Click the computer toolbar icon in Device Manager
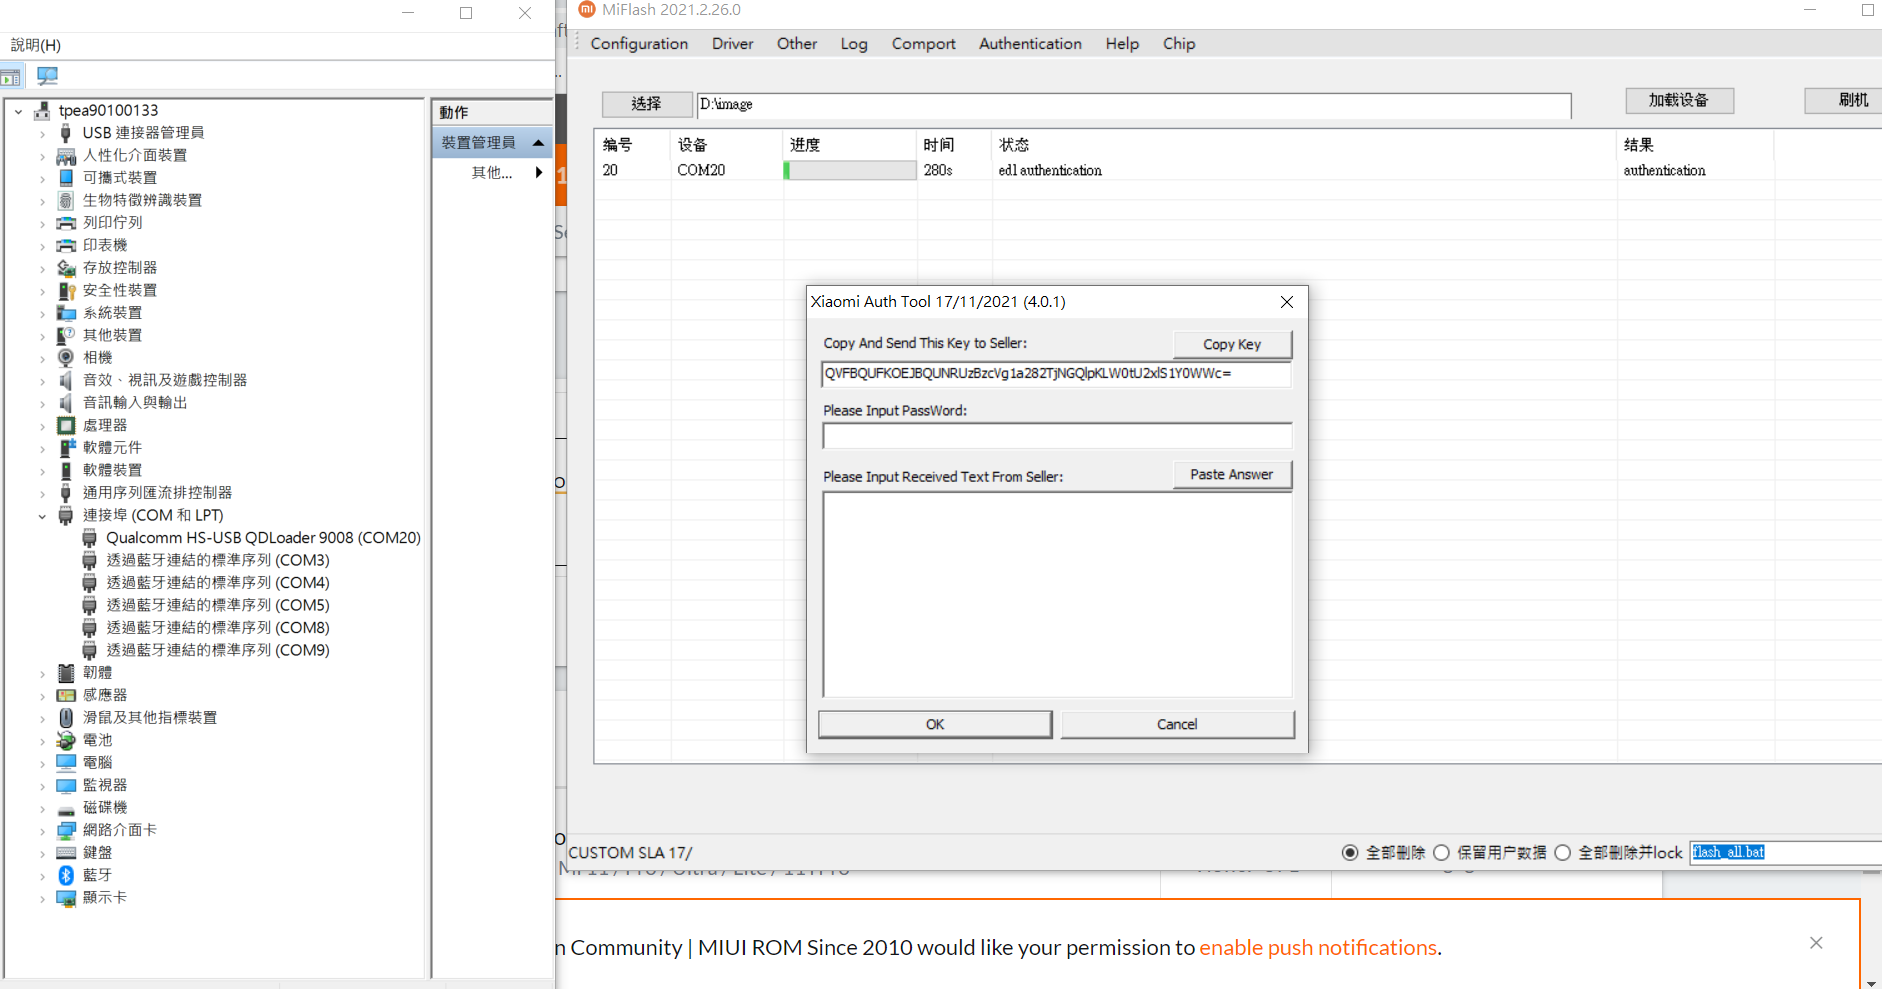Screen dimensions: 1882x989 [x=47, y=76]
